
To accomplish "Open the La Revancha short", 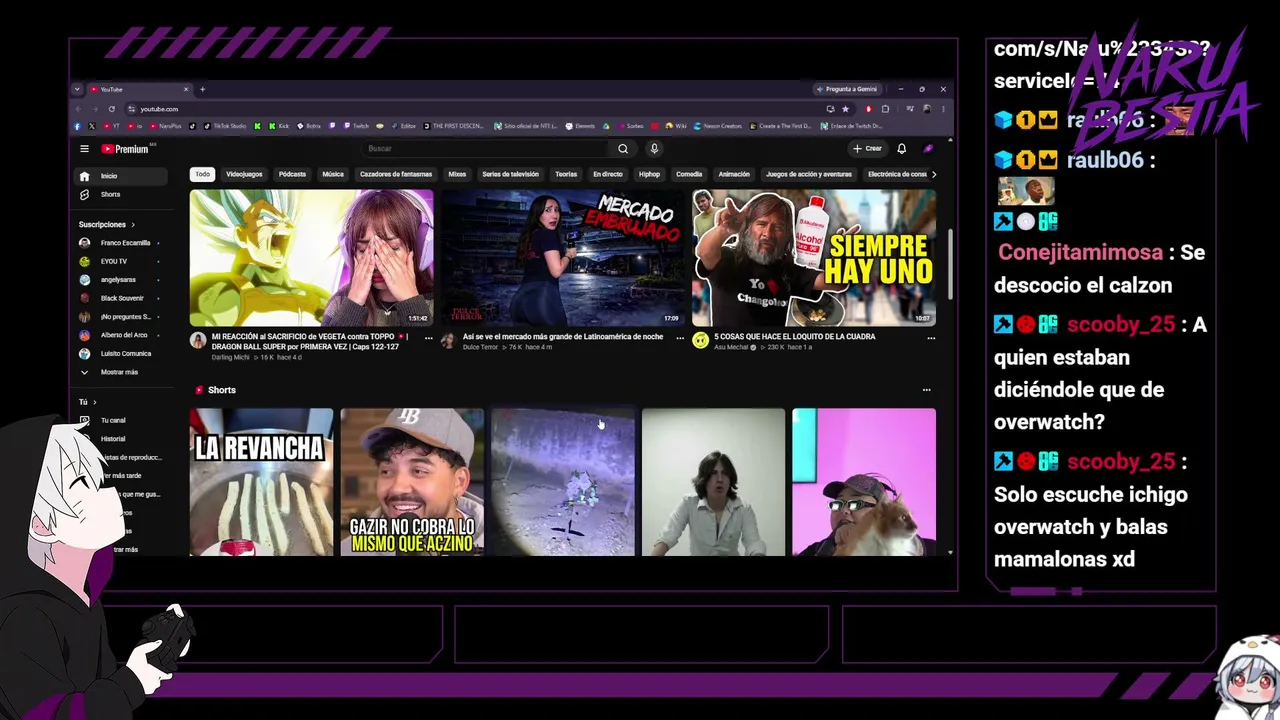I will point(262,481).
